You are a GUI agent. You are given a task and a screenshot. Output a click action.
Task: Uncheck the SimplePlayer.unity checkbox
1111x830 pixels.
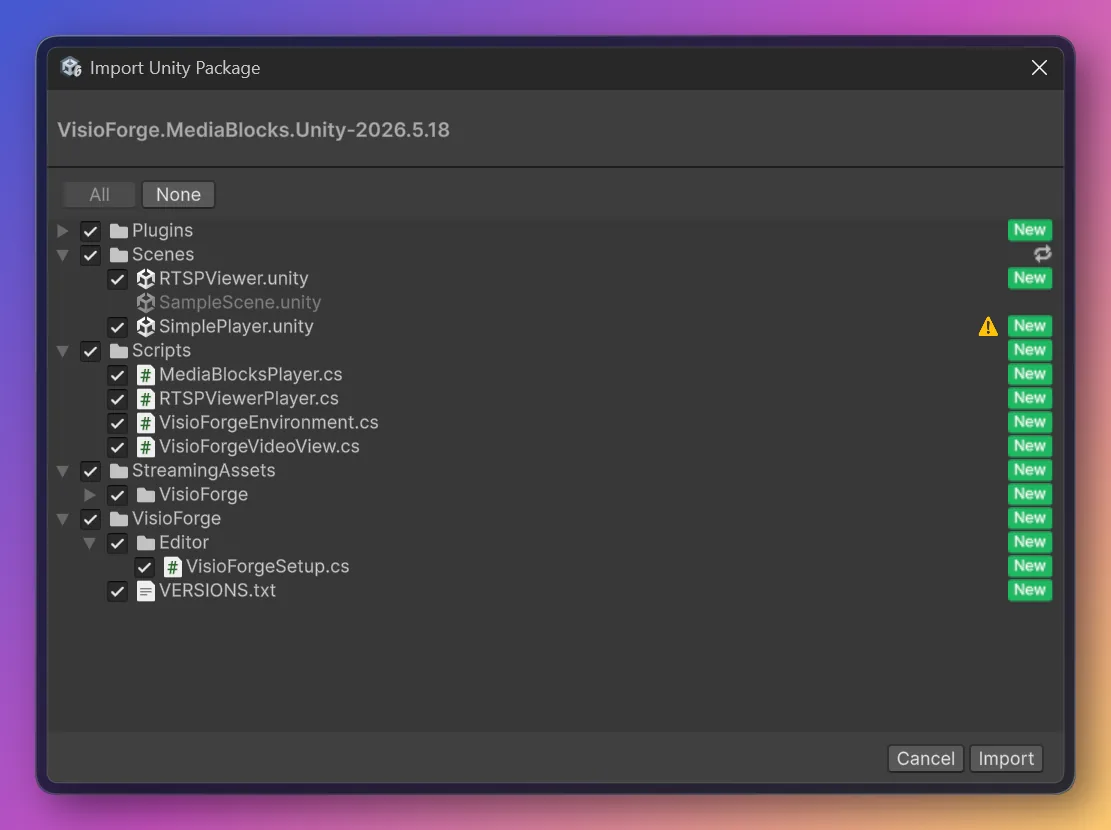point(117,327)
